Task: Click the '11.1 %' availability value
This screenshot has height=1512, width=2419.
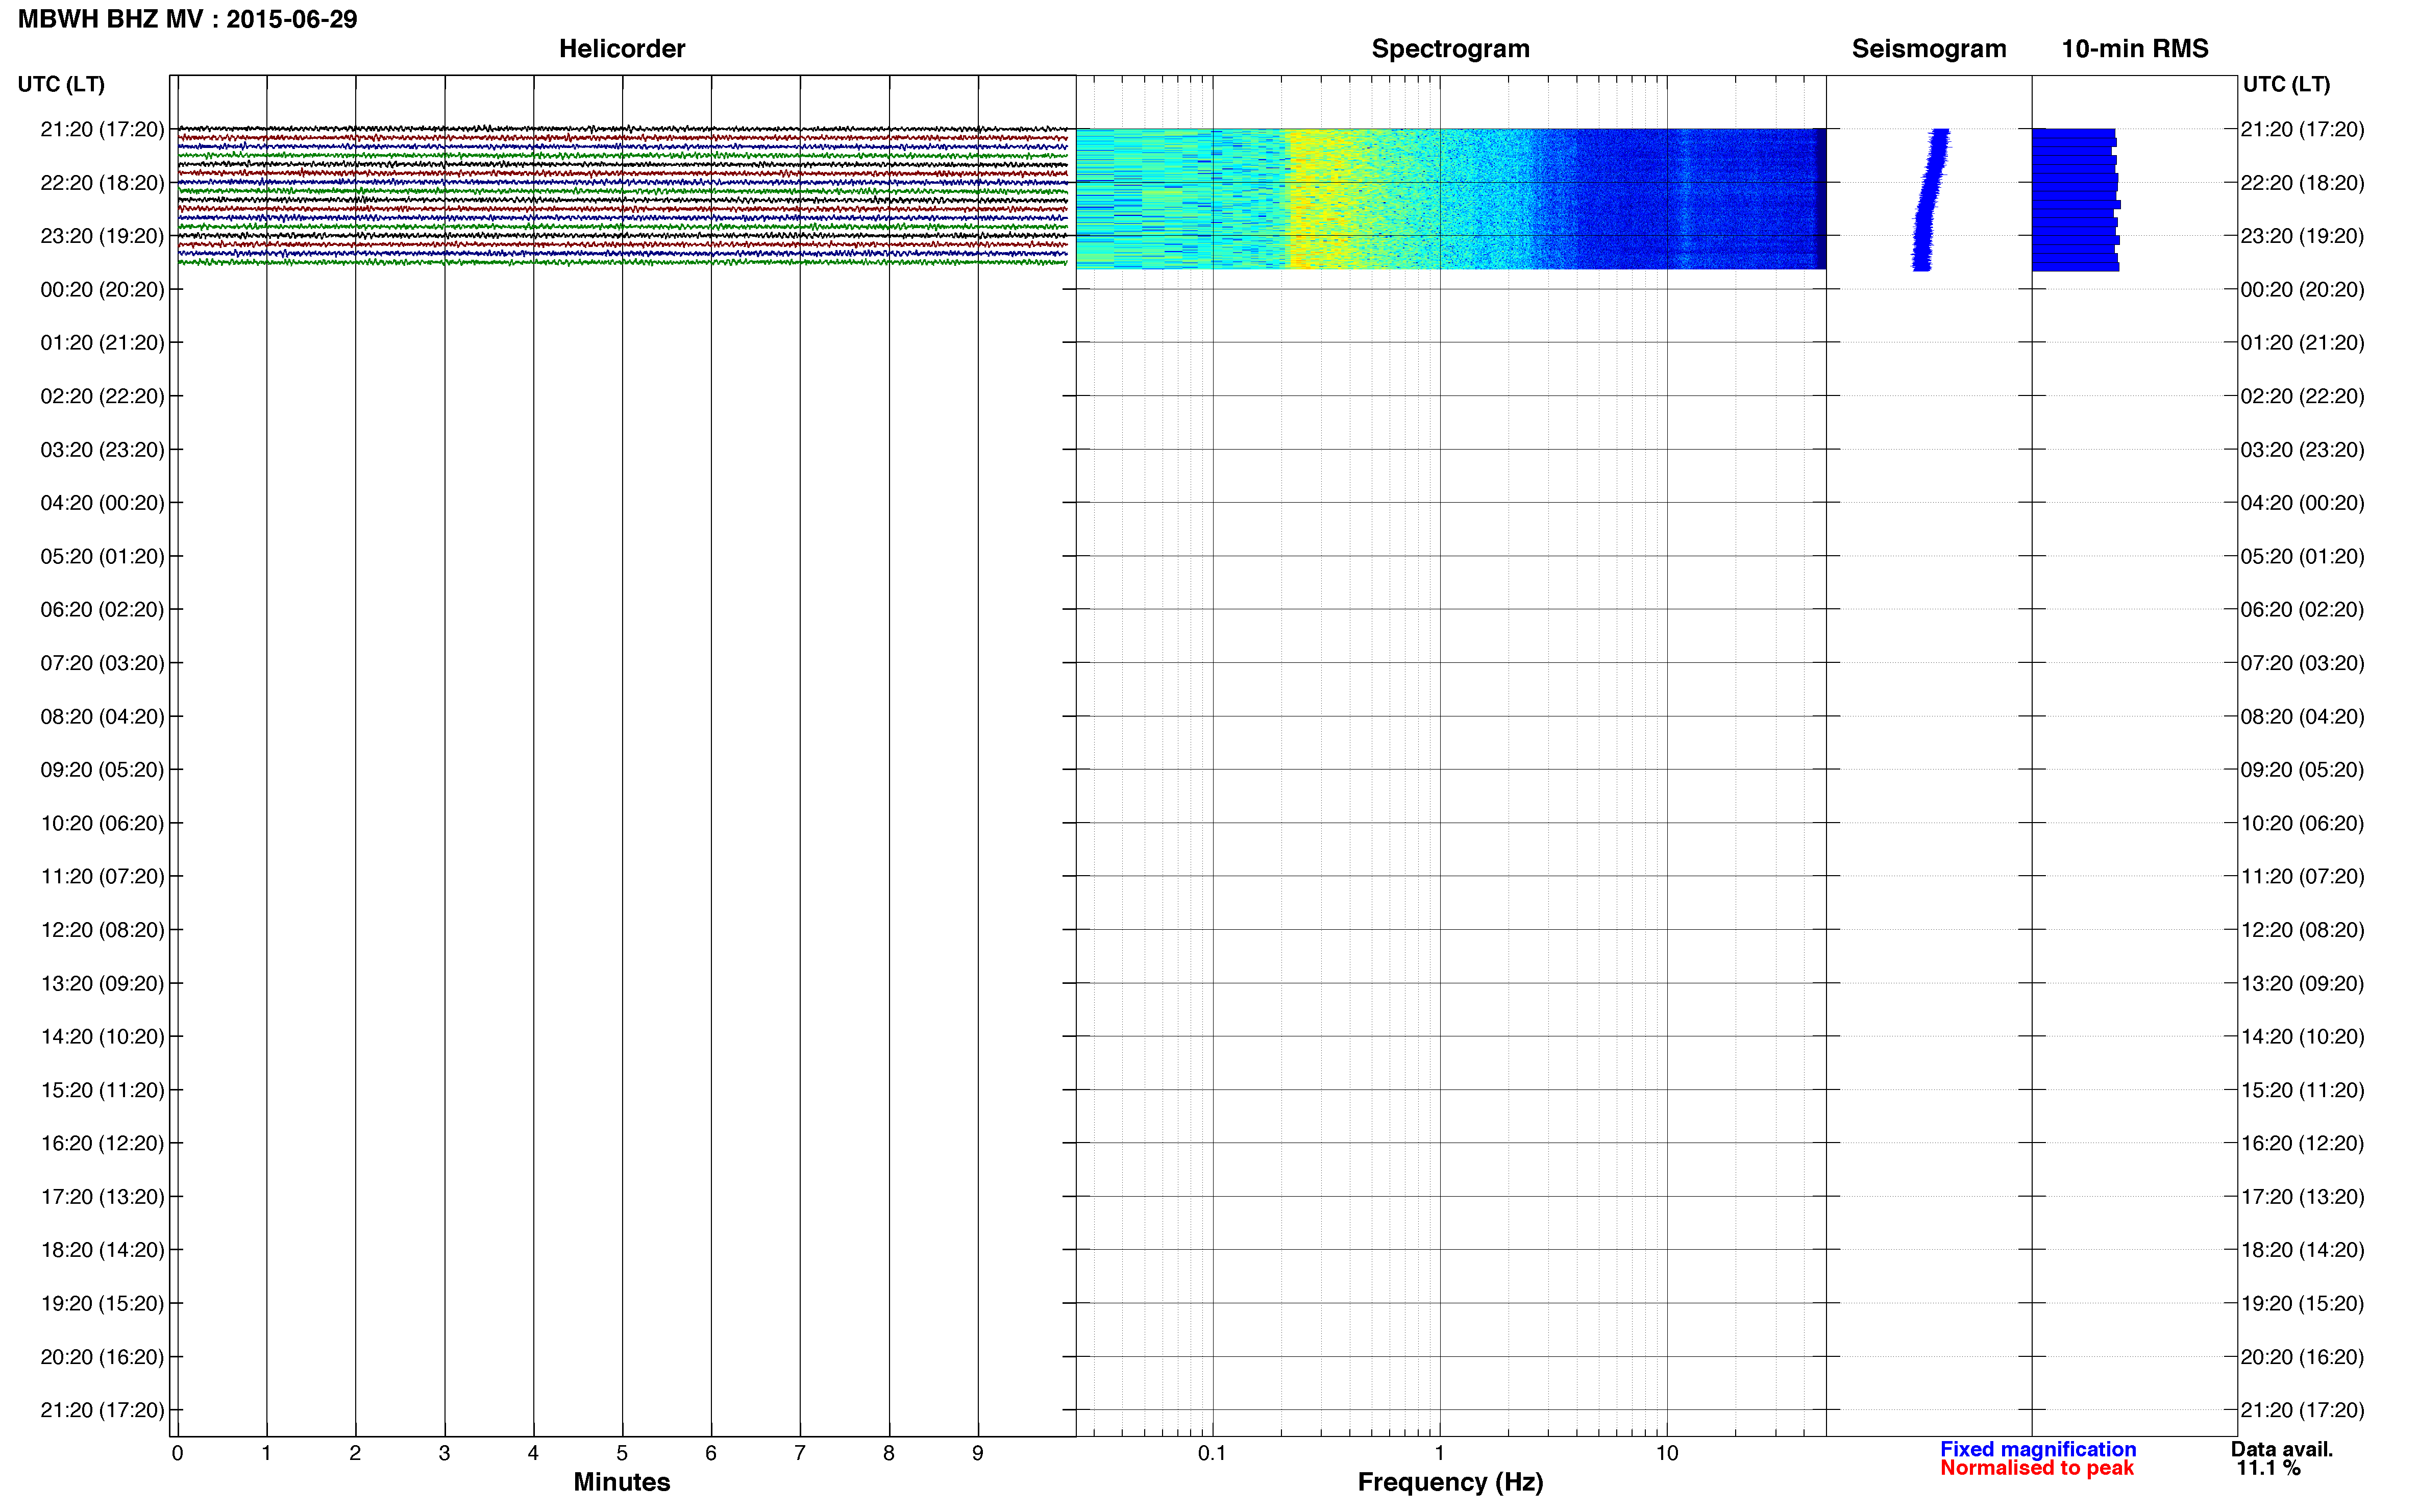Action: pos(2269,1468)
